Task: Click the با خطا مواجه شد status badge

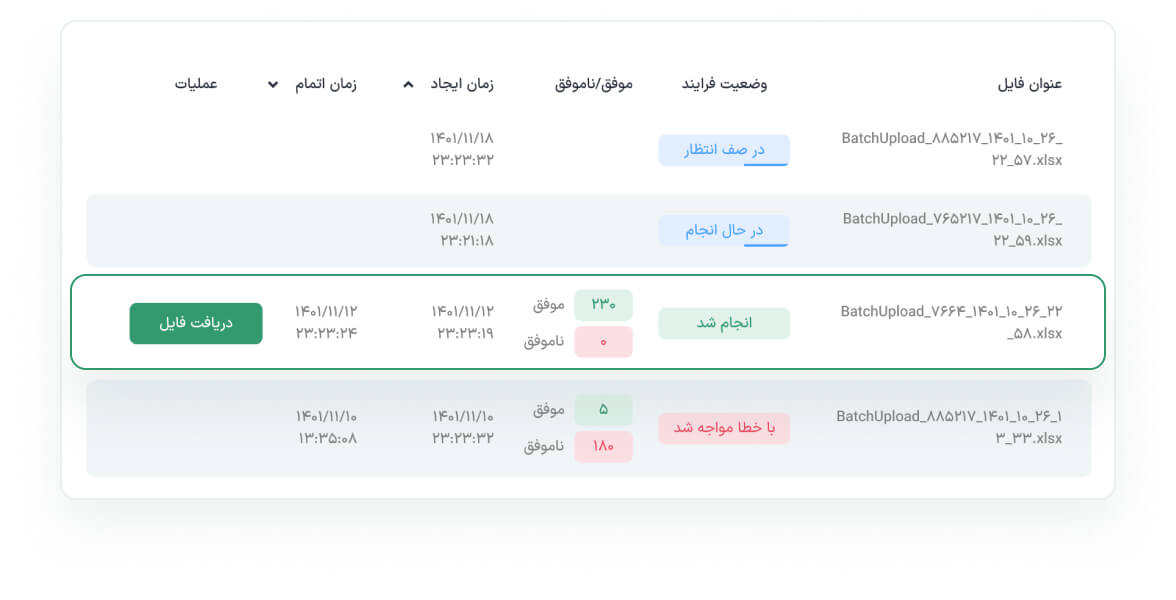Action: pyautogui.click(x=724, y=428)
